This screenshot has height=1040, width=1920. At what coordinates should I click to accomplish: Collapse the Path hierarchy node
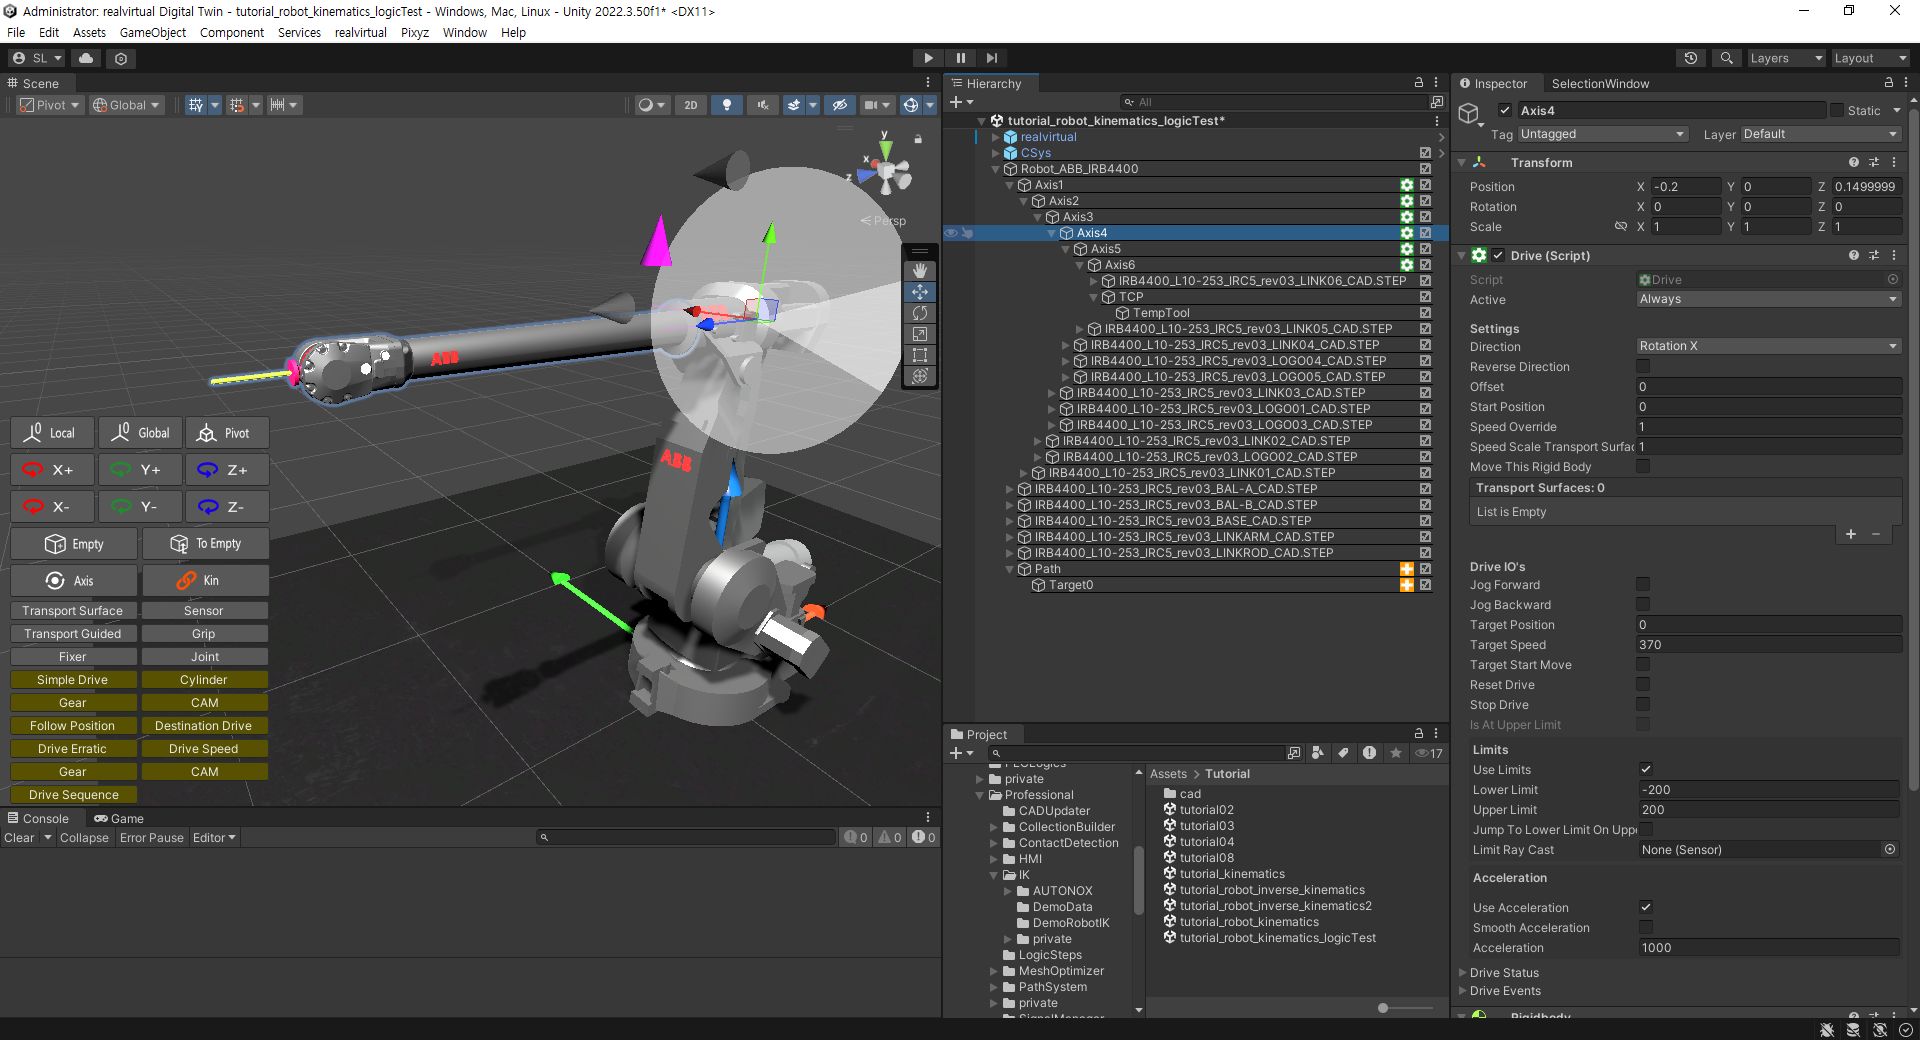[x=1010, y=569]
